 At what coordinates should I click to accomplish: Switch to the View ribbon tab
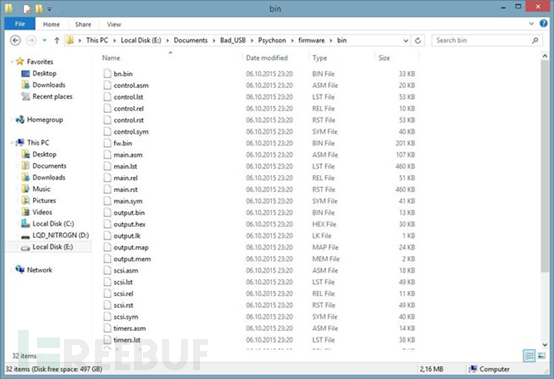[114, 24]
